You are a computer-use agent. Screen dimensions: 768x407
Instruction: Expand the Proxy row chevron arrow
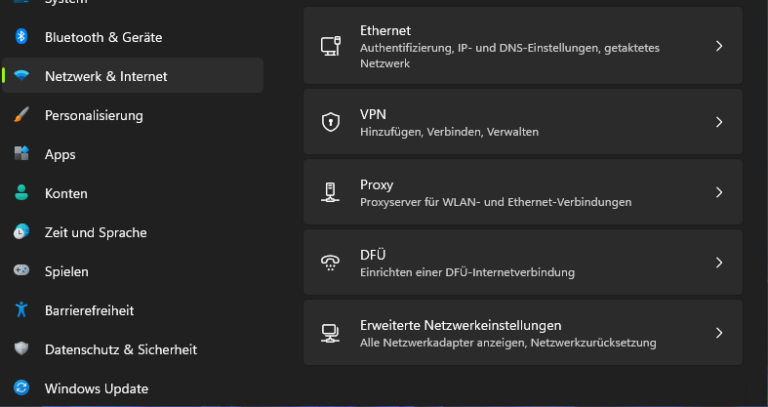point(718,192)
